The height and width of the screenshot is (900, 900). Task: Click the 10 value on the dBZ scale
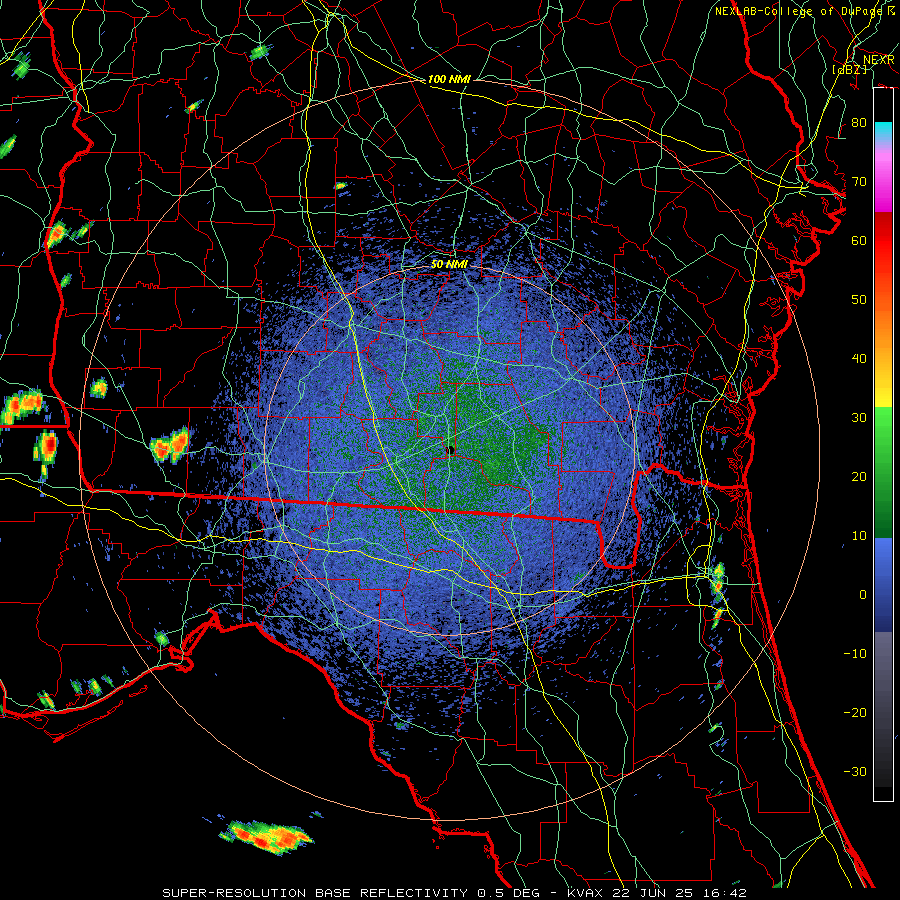859,536
